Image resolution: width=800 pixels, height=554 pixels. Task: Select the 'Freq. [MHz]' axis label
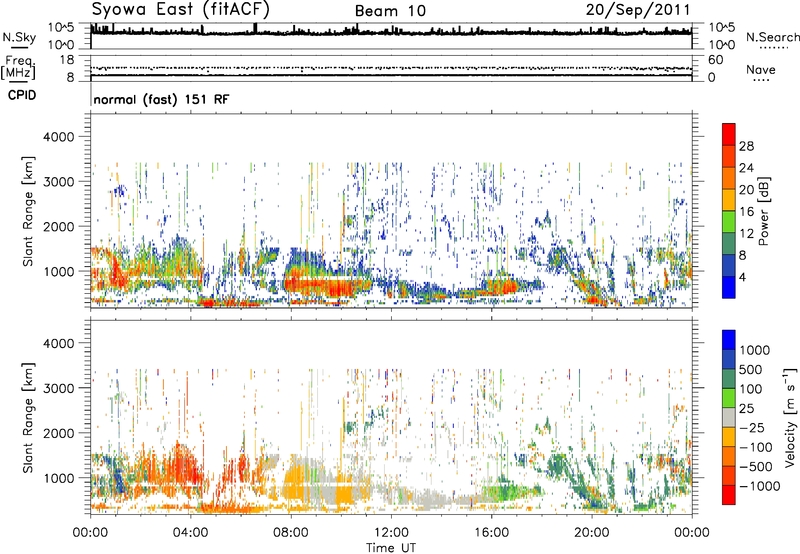point(18,68)
